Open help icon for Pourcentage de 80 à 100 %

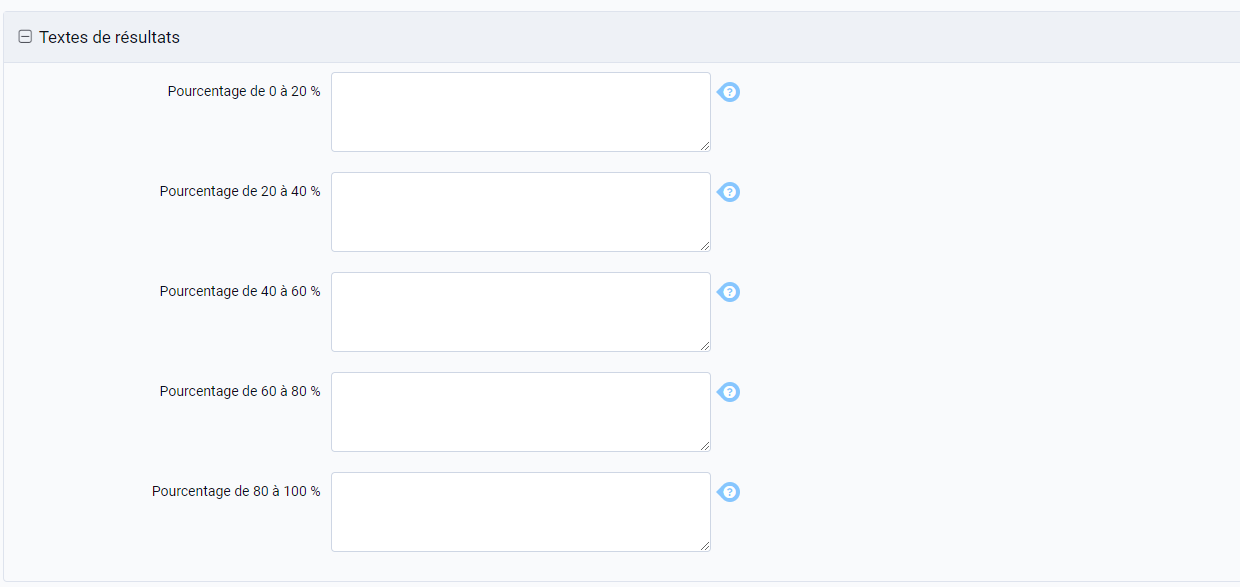[729, 492]
